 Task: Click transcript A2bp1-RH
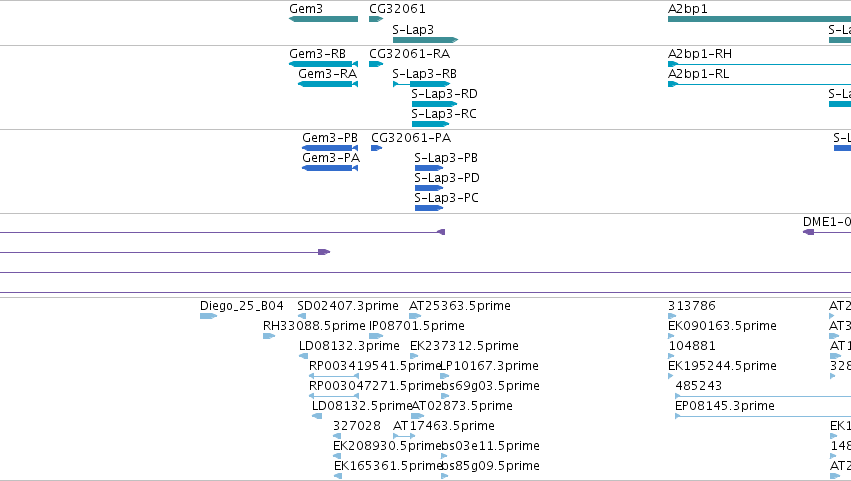click(x=759, y=64)
